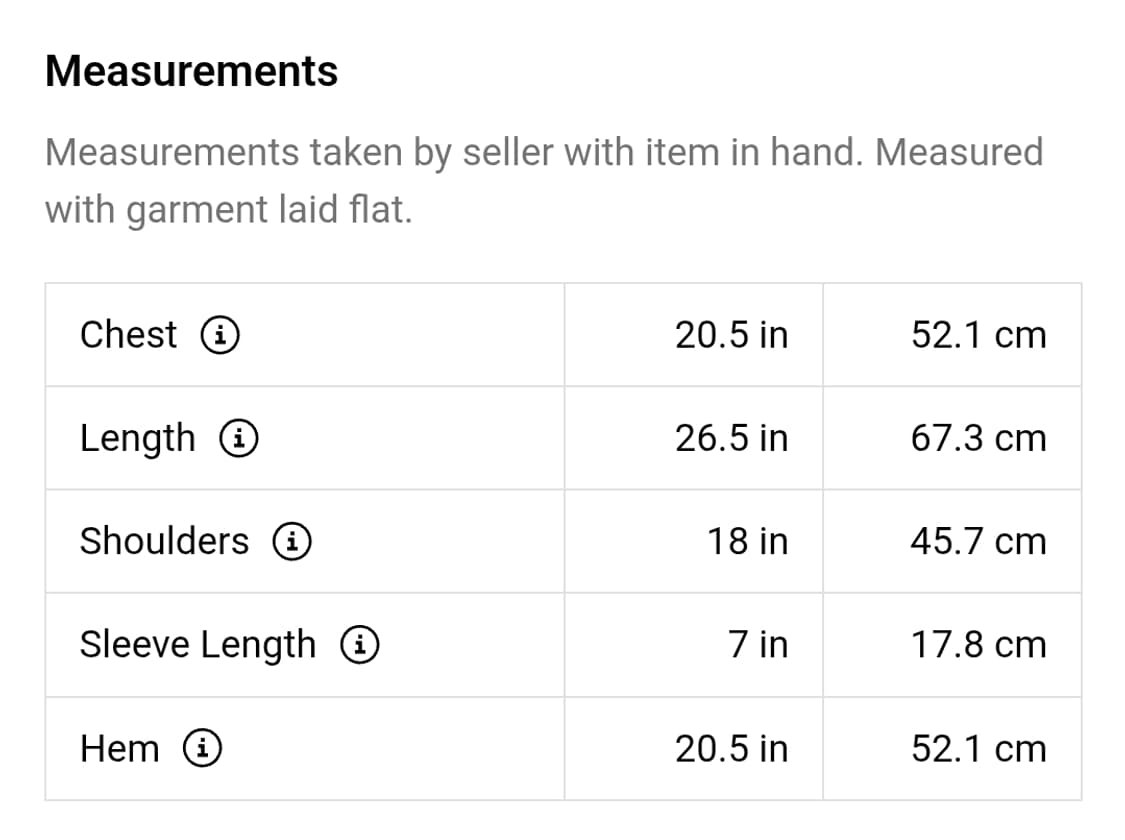The height and width of the screenshot is (840, 1125).
Task: Select the Hem row label
Action: point(120,749)
